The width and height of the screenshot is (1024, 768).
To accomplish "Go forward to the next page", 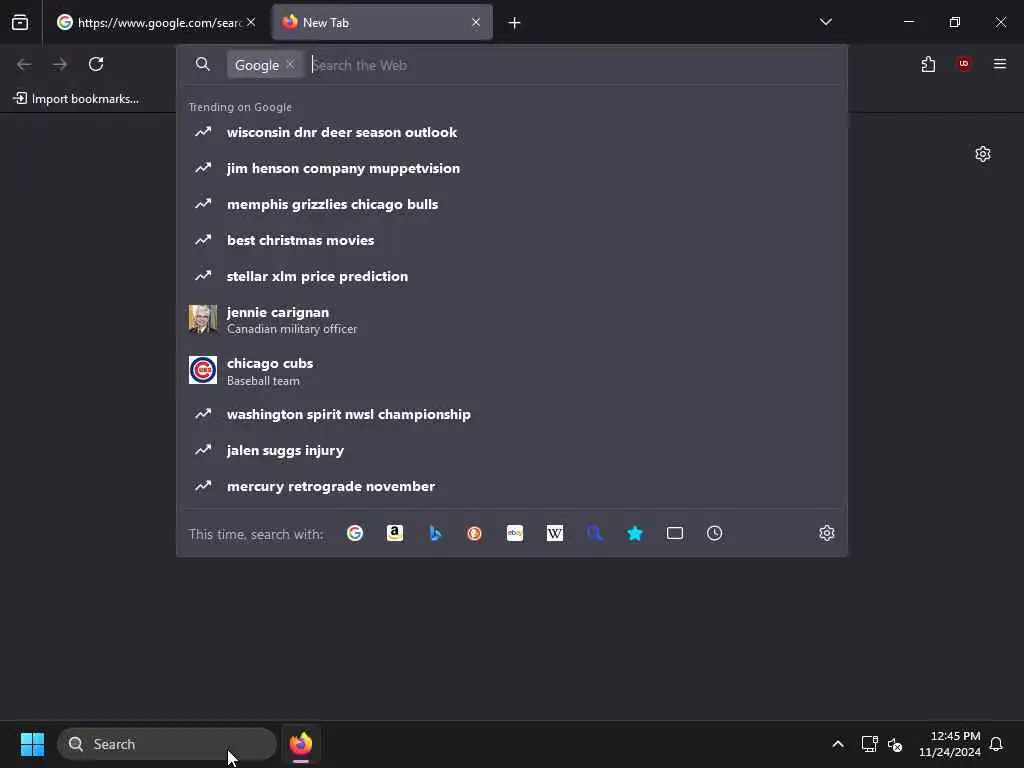I will tap(60, 64).
